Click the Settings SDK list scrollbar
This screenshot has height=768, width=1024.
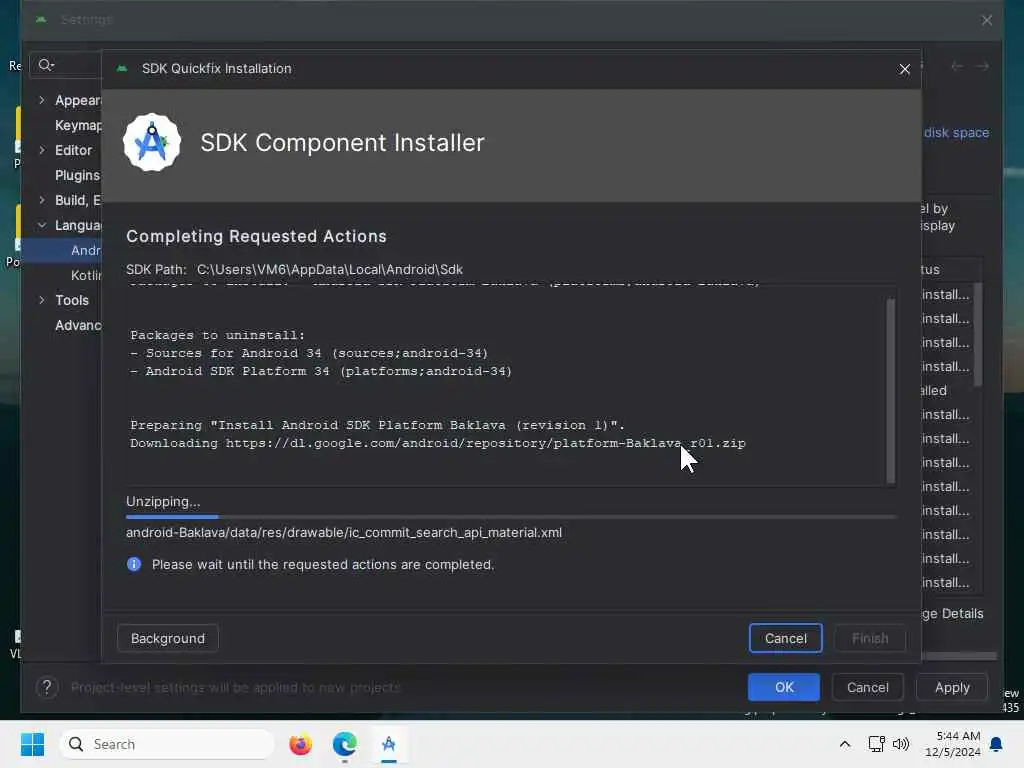pyautogui.click(x=978, y=334)
